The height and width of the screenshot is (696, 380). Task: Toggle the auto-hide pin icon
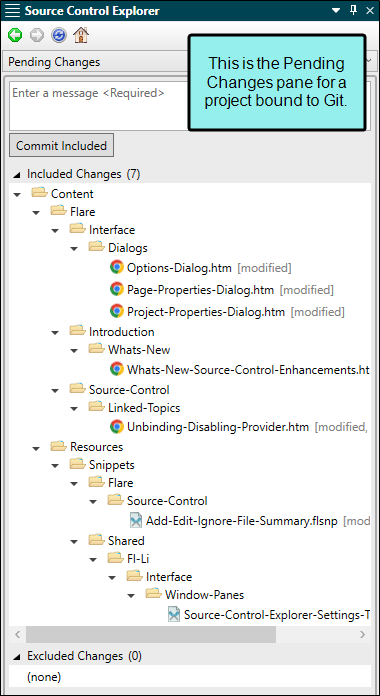[353, 10]
